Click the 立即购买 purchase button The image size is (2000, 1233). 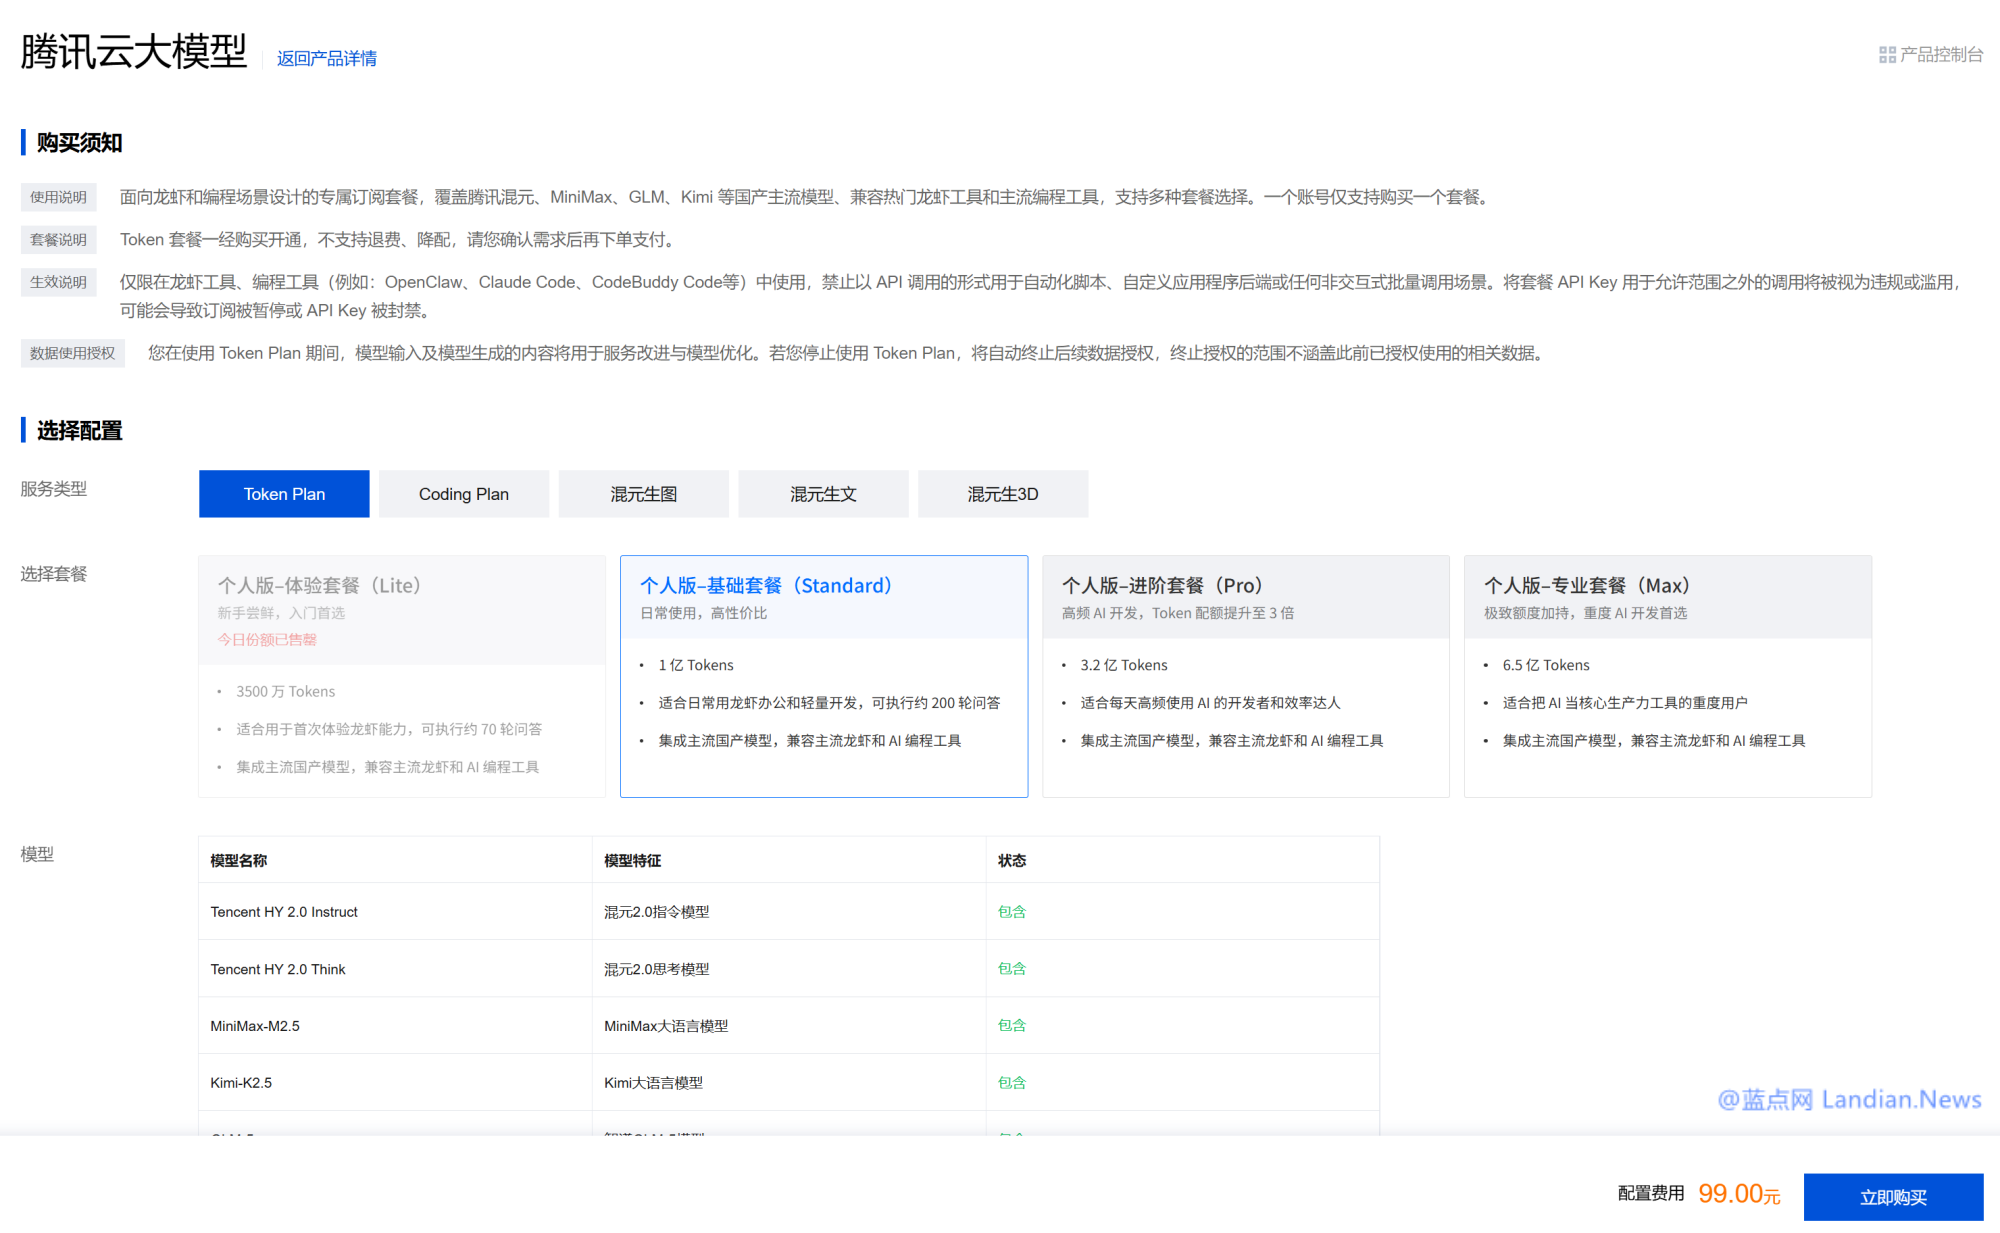click(x=1893, y=1196)
